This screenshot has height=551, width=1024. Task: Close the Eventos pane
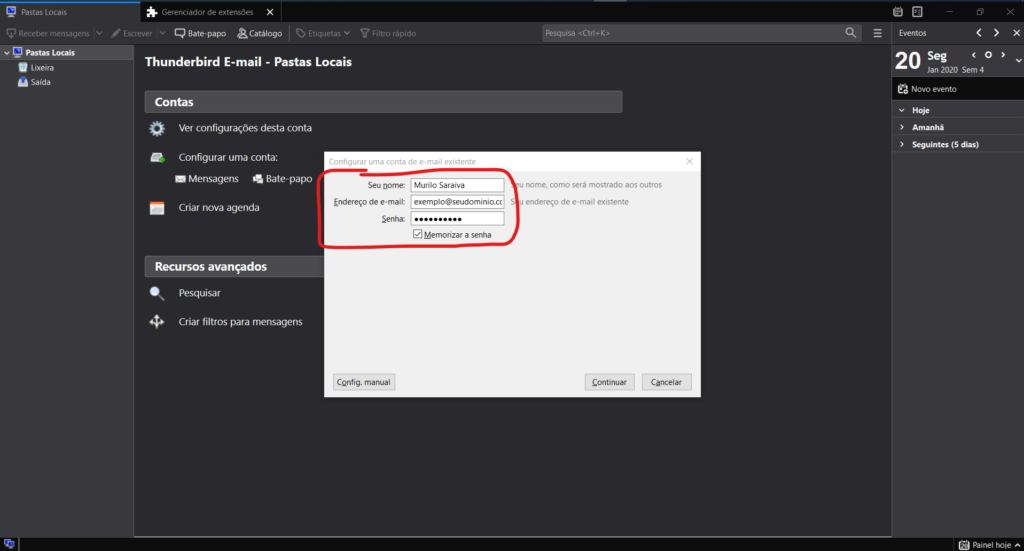pyautogui.click(x=1016, y=33)
